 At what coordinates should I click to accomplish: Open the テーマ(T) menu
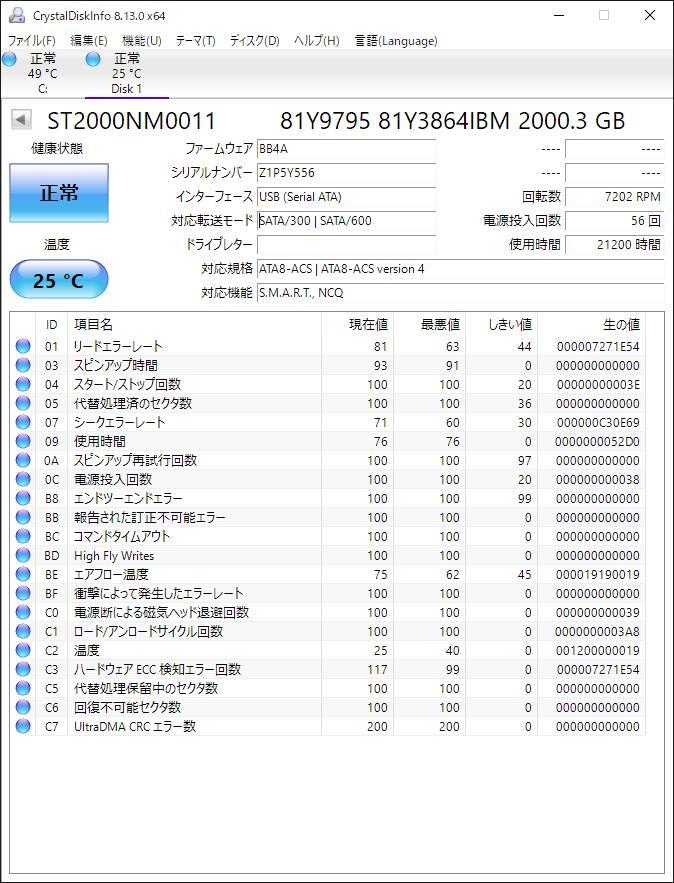(x=195, y=41)
